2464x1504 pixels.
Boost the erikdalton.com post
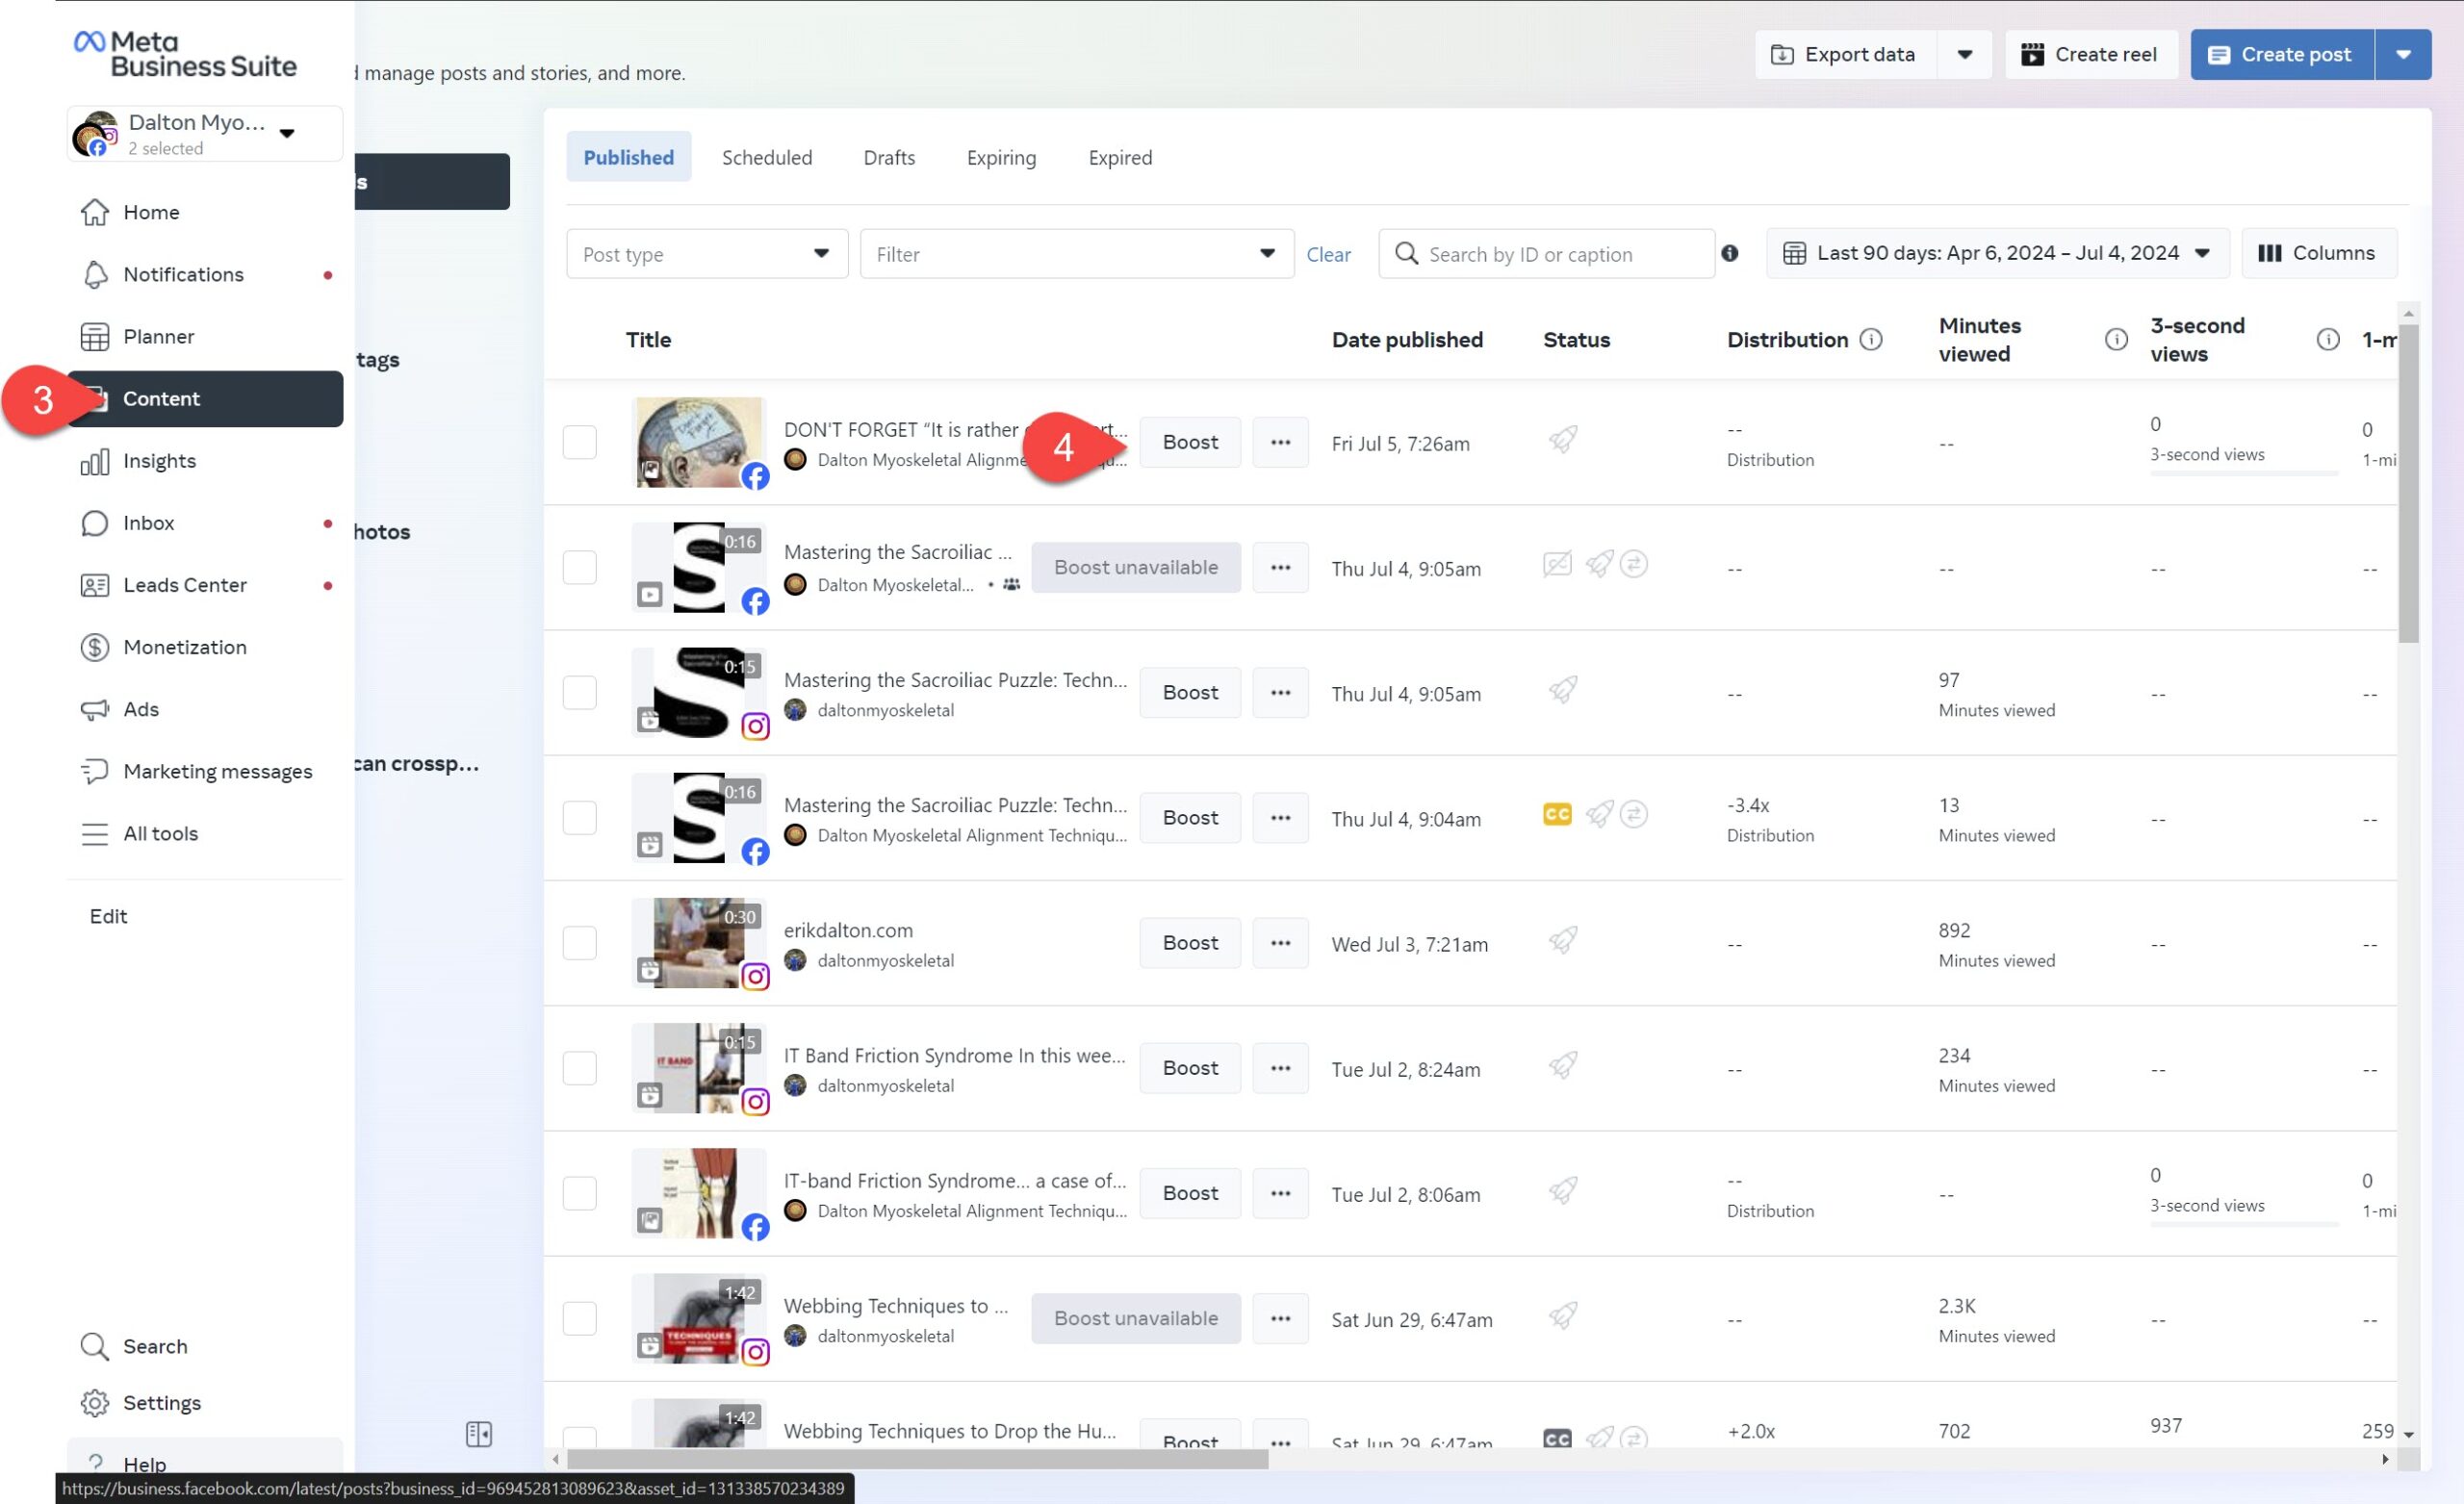(1190, 943)
